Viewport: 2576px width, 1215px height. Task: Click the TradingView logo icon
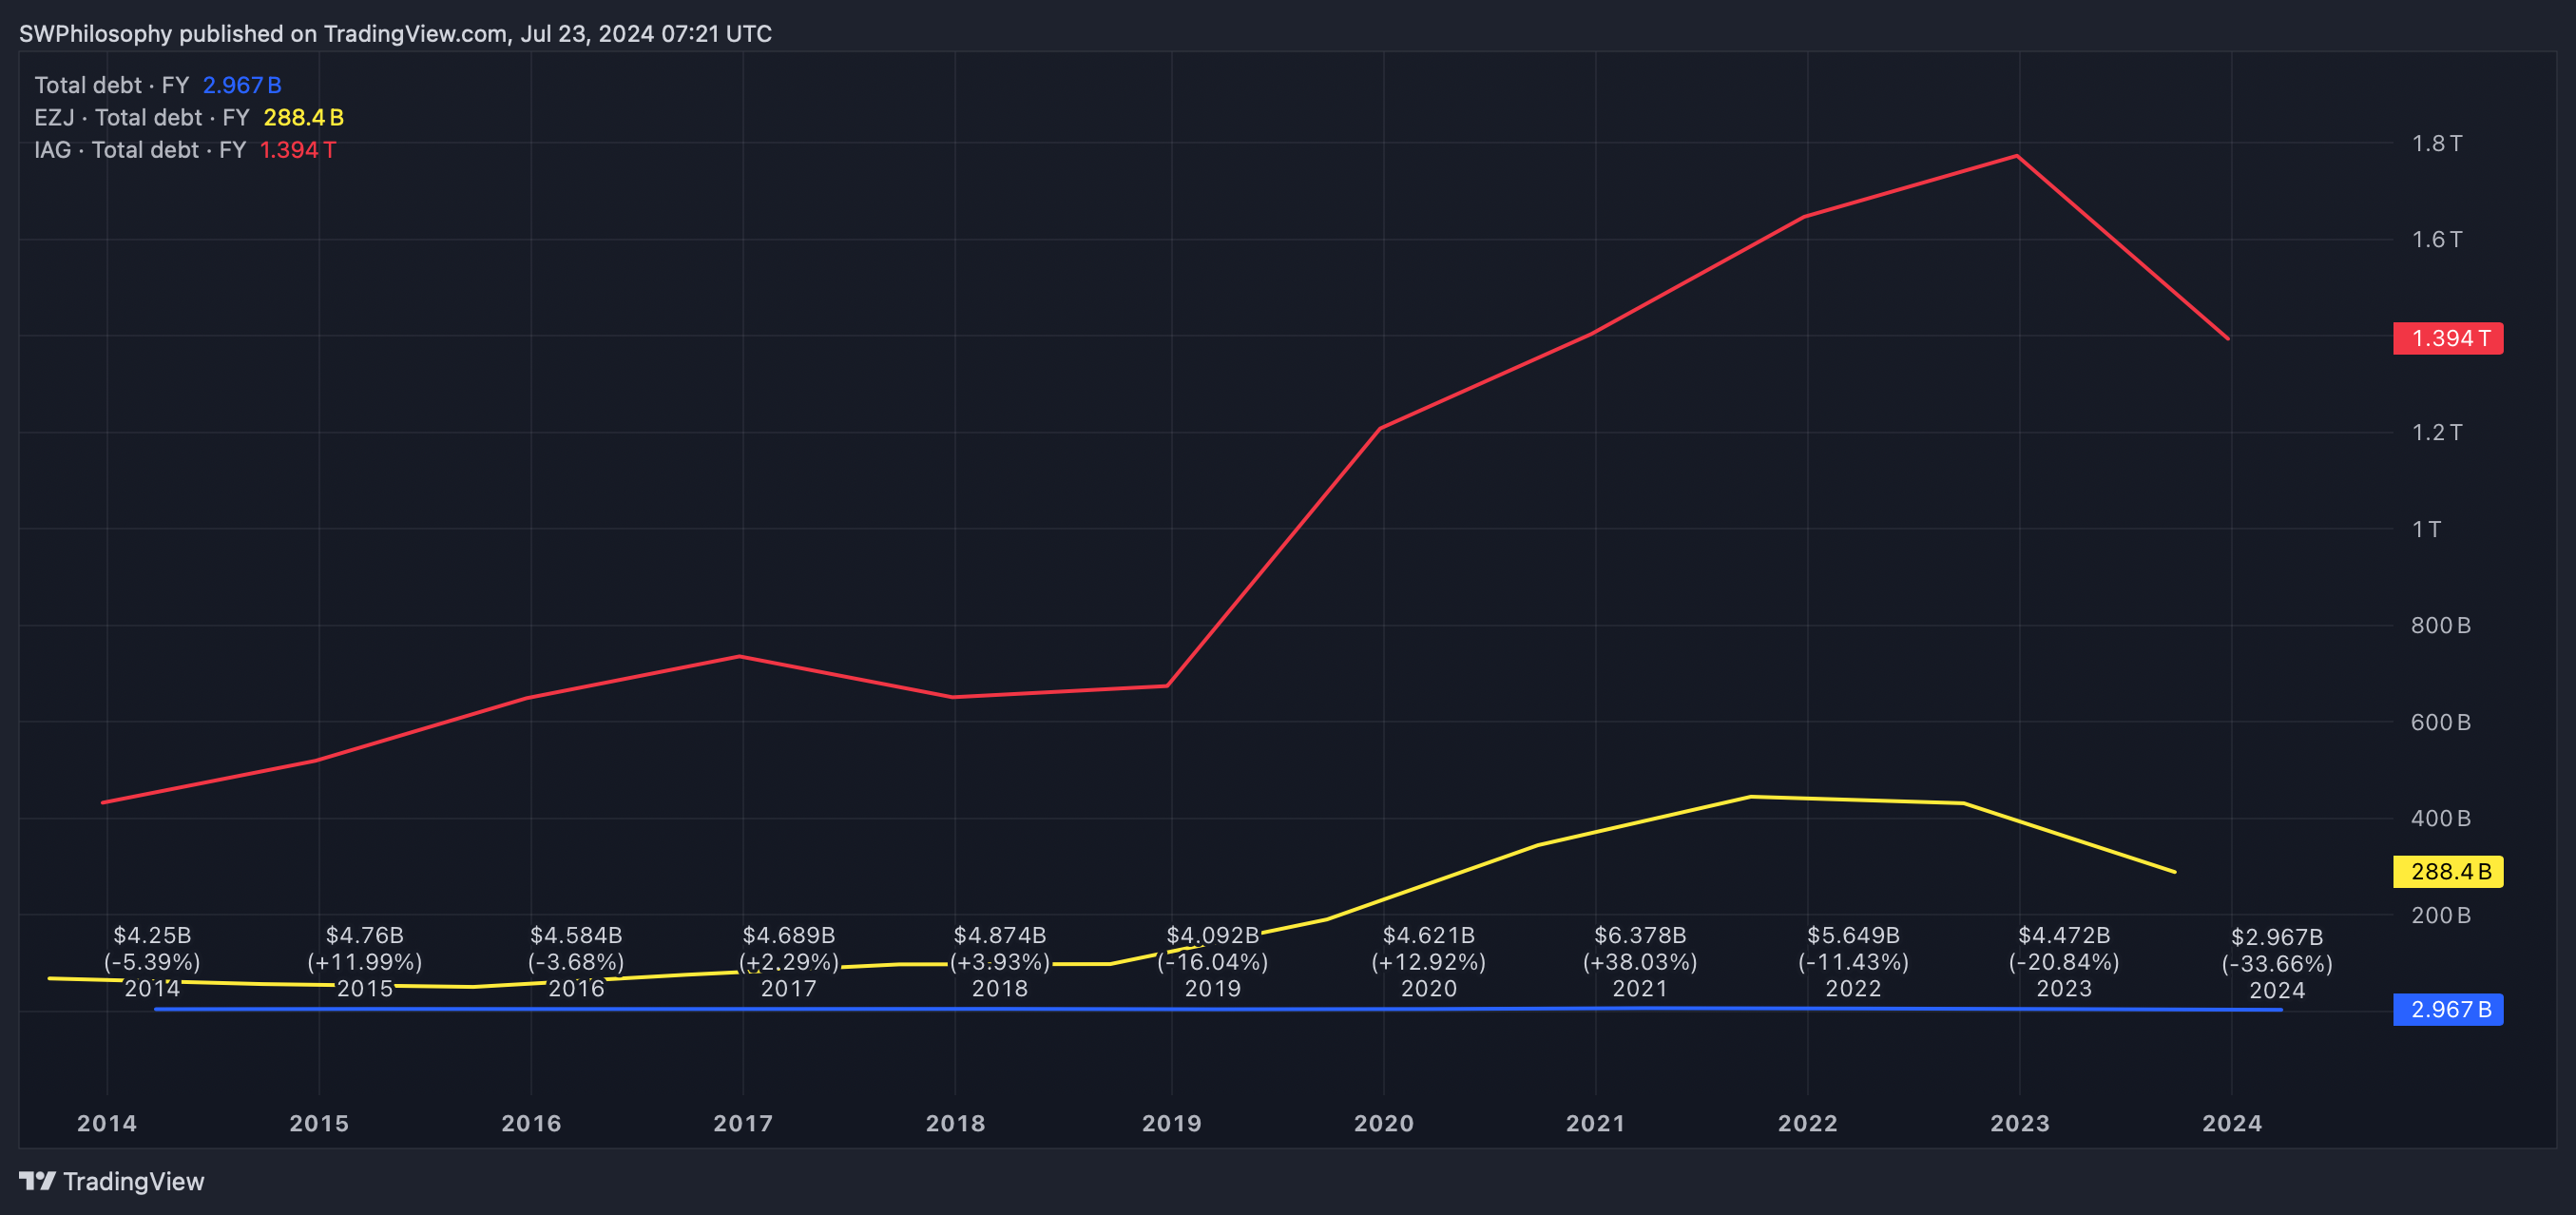pyautogui.click(x=37, y=1181)
